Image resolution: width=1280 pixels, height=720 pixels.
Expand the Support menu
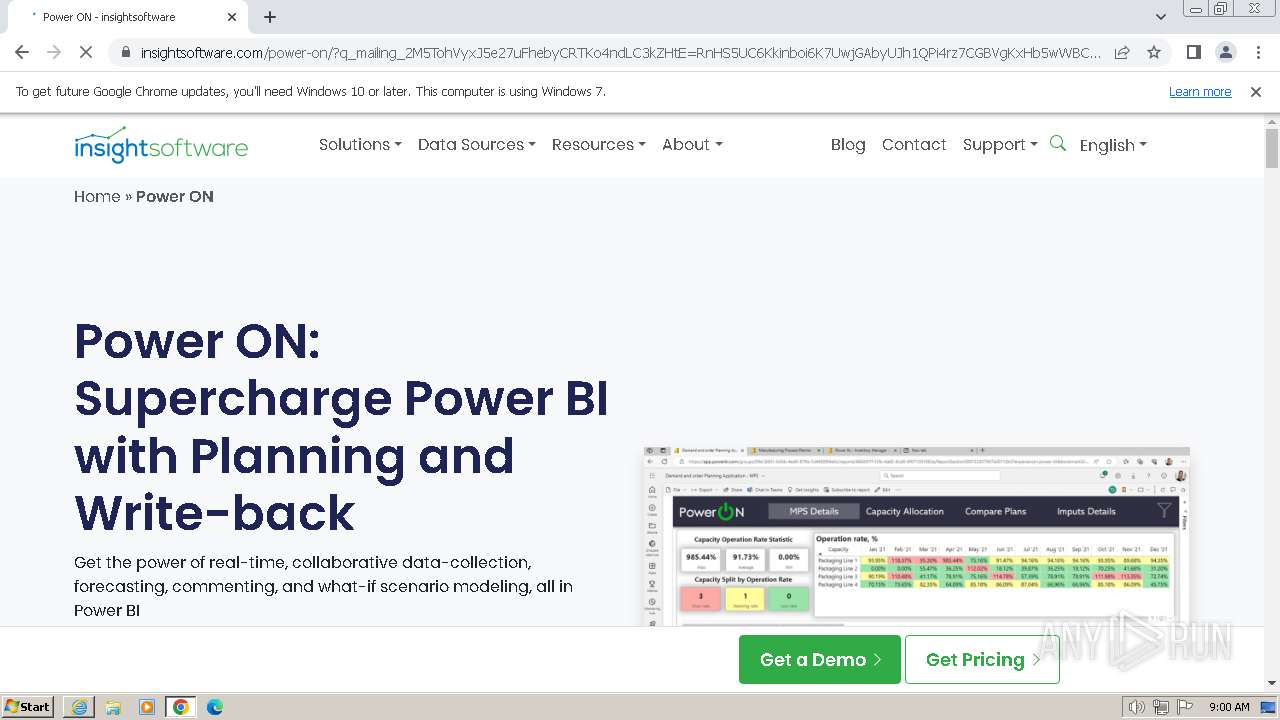(1000, 144)
